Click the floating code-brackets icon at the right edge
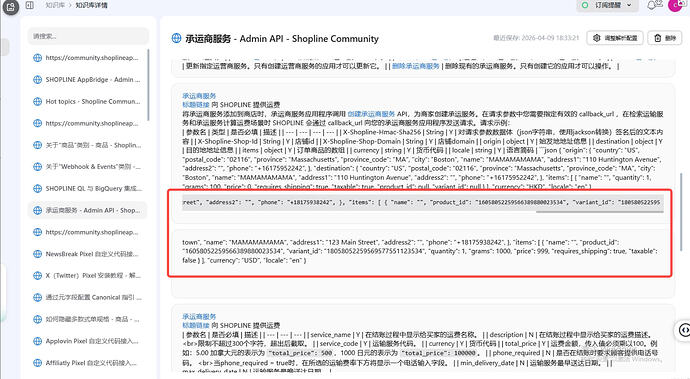This screenshot has width=690, height=379. point(683,330)
